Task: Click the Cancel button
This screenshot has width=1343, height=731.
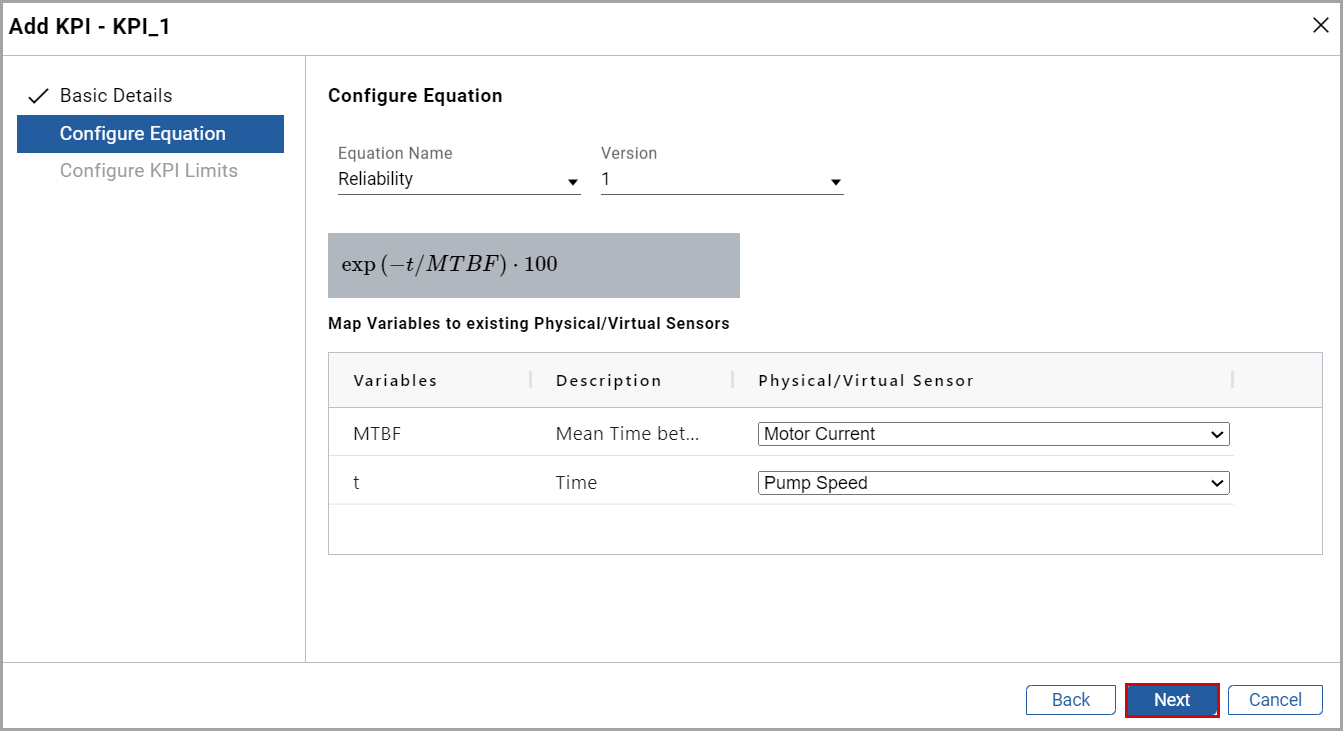Action: click(1274, 699)
